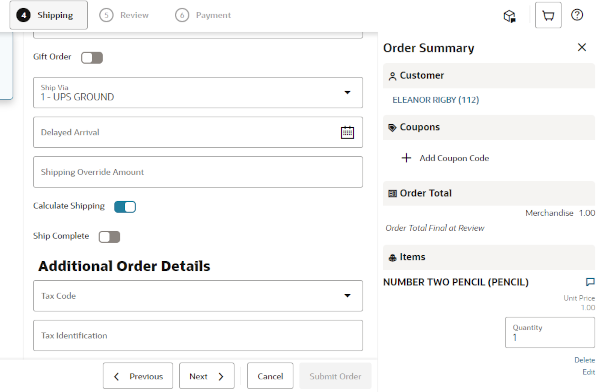
Task: Focus the Shipping Override Amount field
Action: click(198, 172)
